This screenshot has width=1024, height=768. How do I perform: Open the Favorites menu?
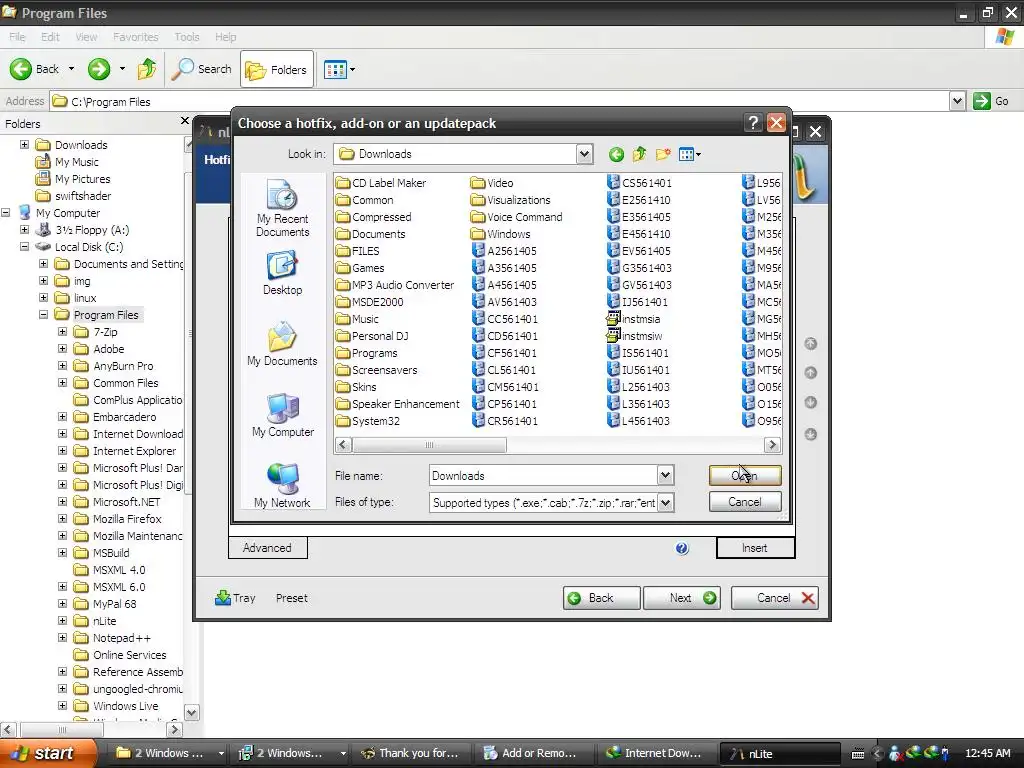tap(135, 37)
